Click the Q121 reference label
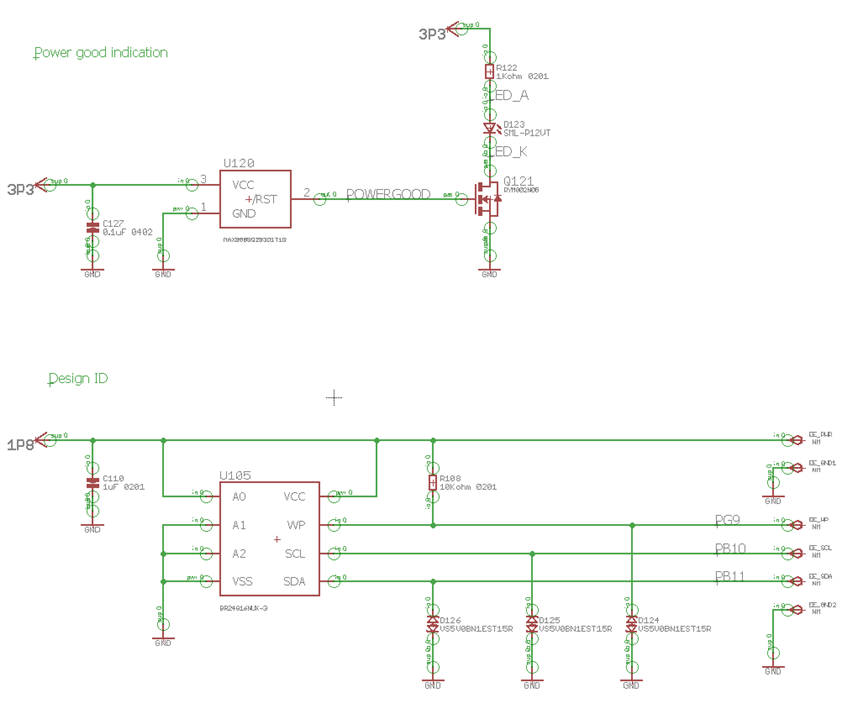852x708 pixels. pyautogui.click(x=518, y=180)
